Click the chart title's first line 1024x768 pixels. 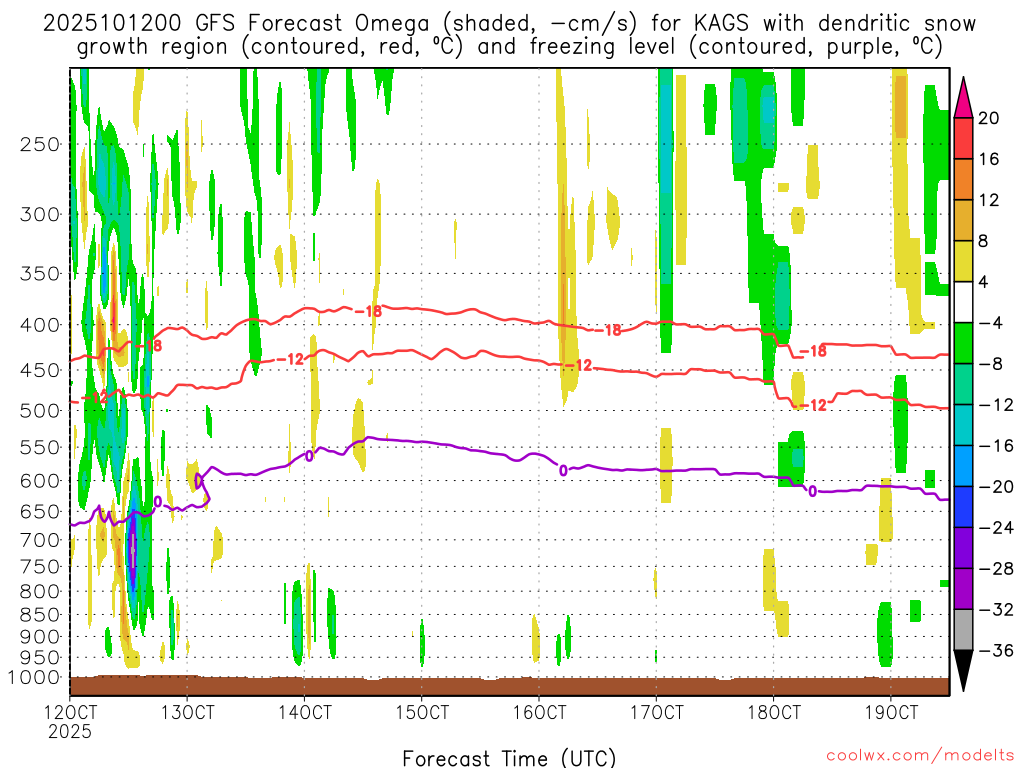point(509,24)
